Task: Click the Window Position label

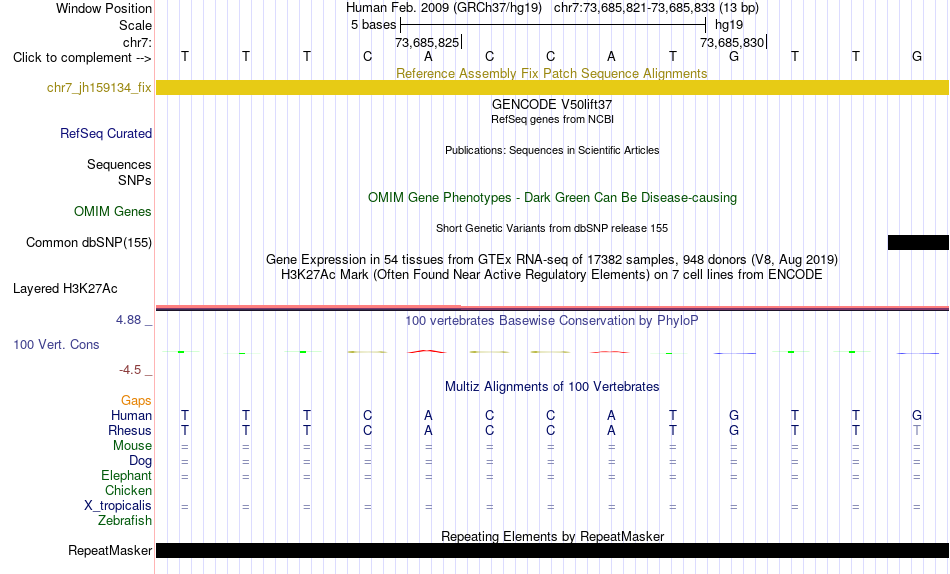Action: (x=104, y=8)
